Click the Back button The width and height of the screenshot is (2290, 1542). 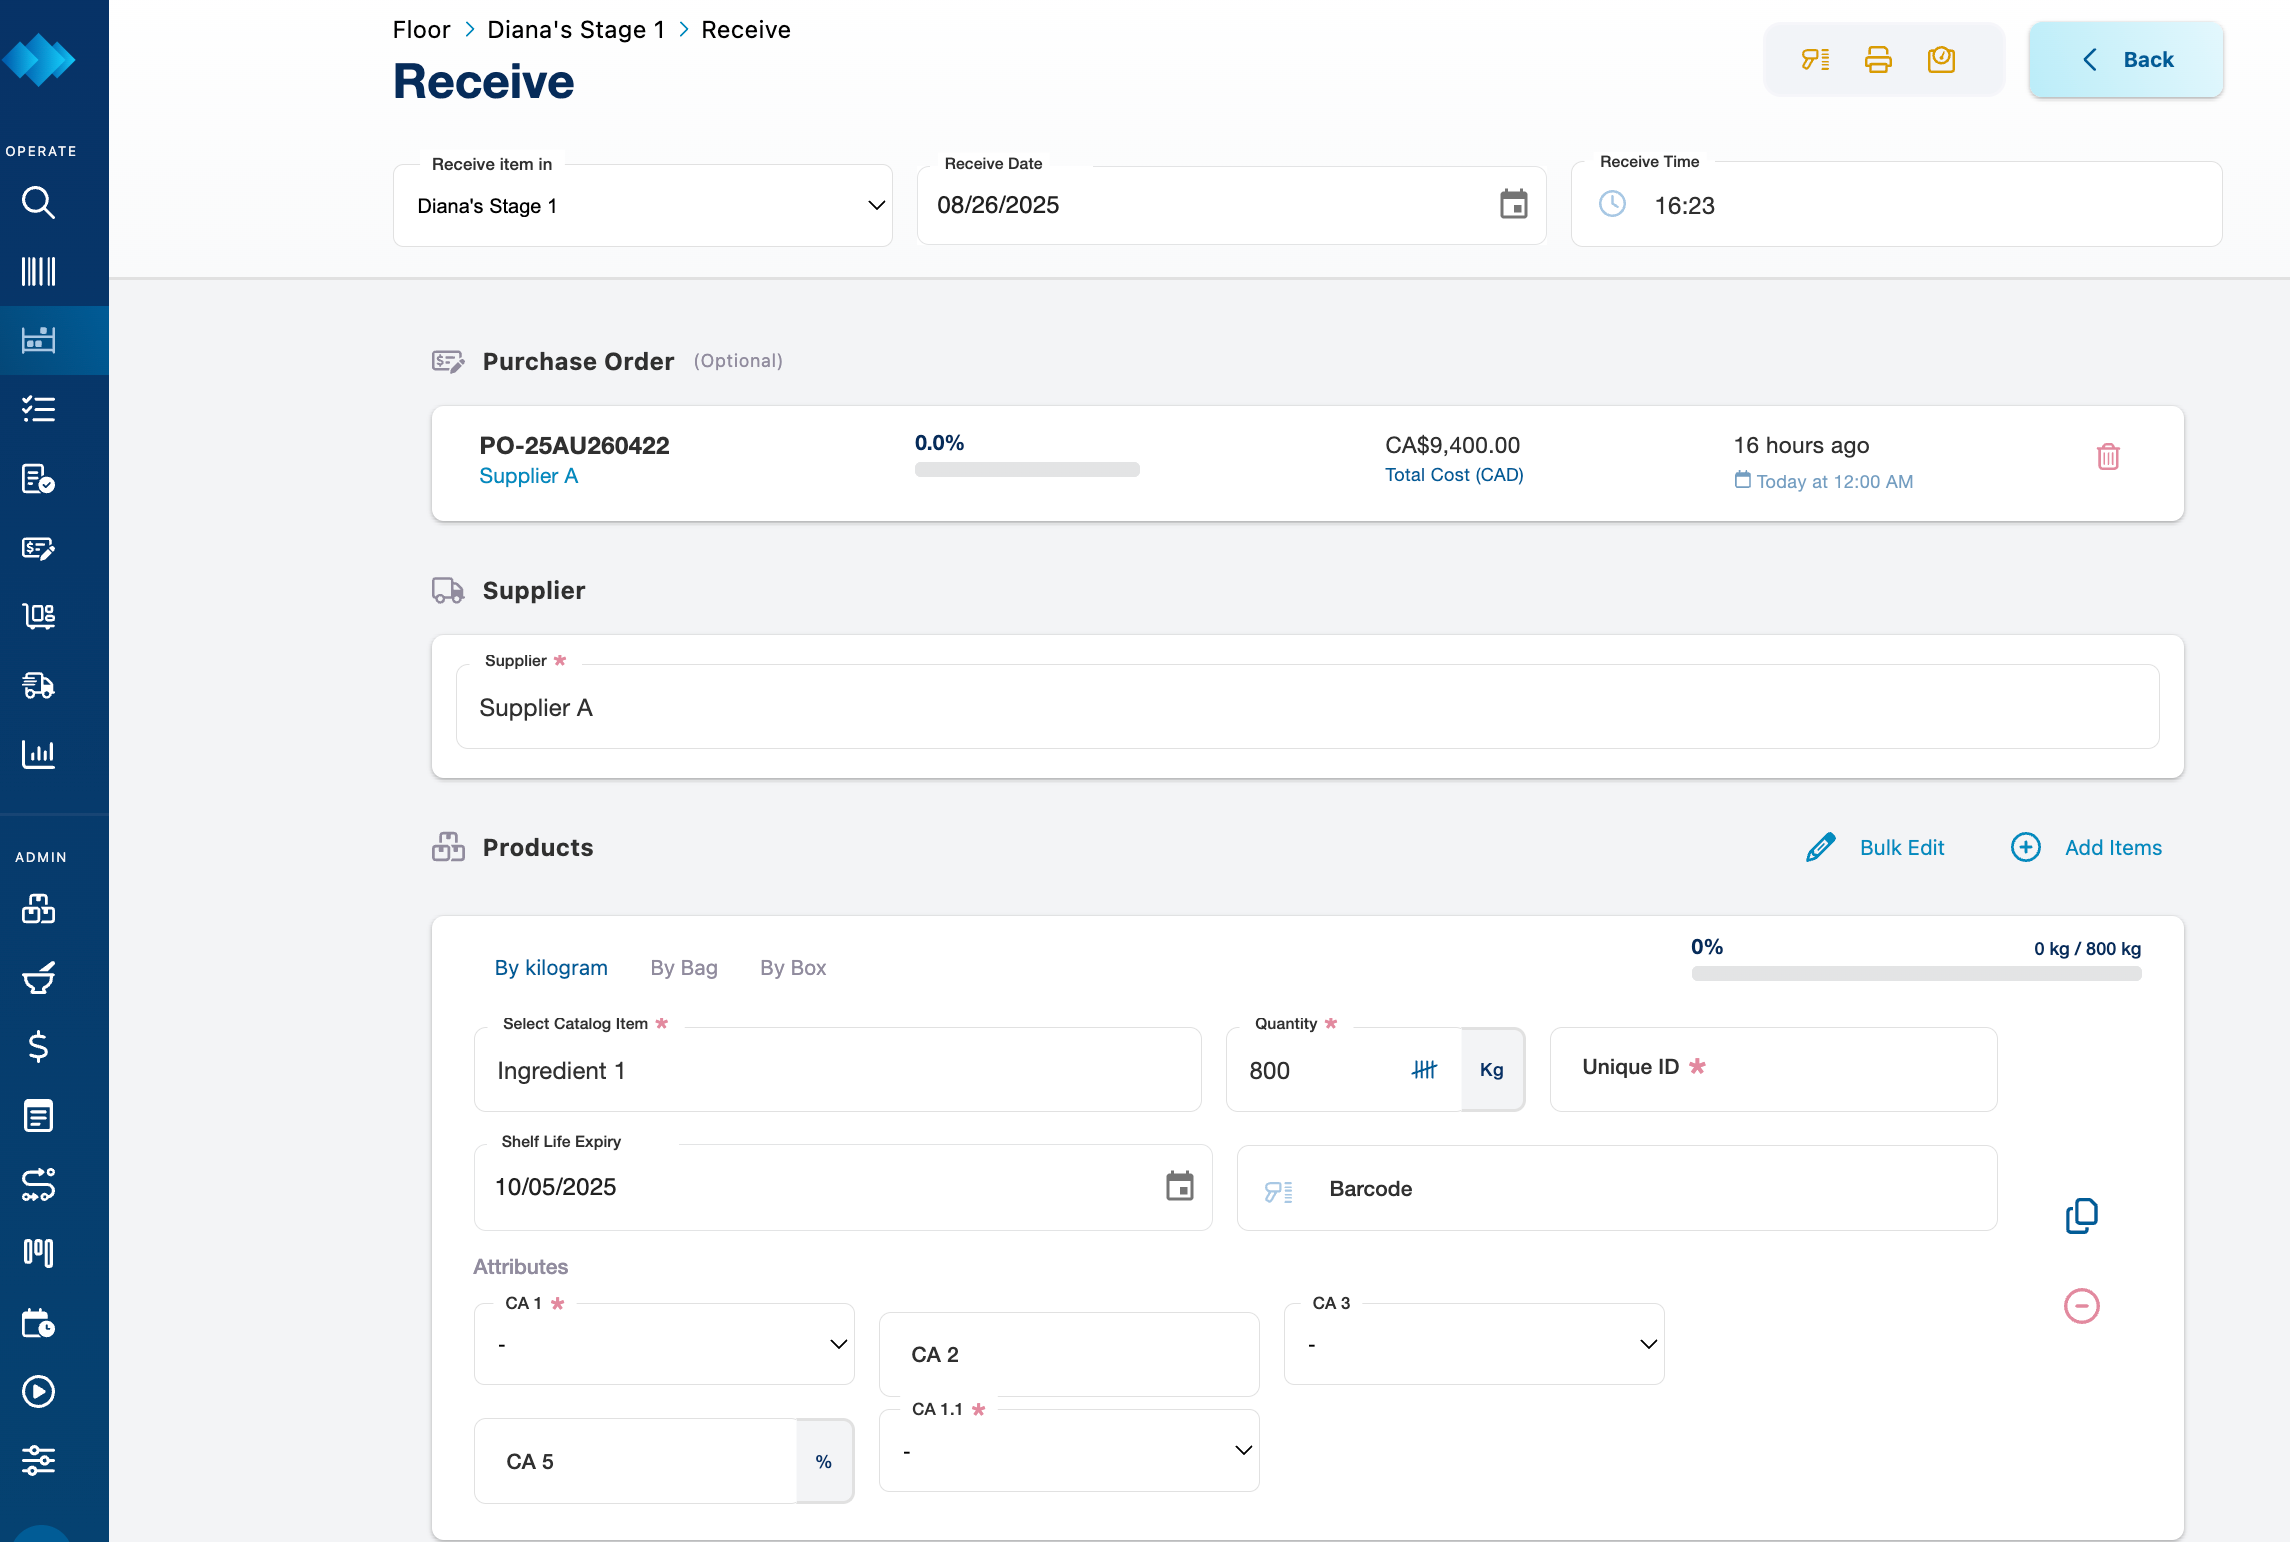[2126, 60]
